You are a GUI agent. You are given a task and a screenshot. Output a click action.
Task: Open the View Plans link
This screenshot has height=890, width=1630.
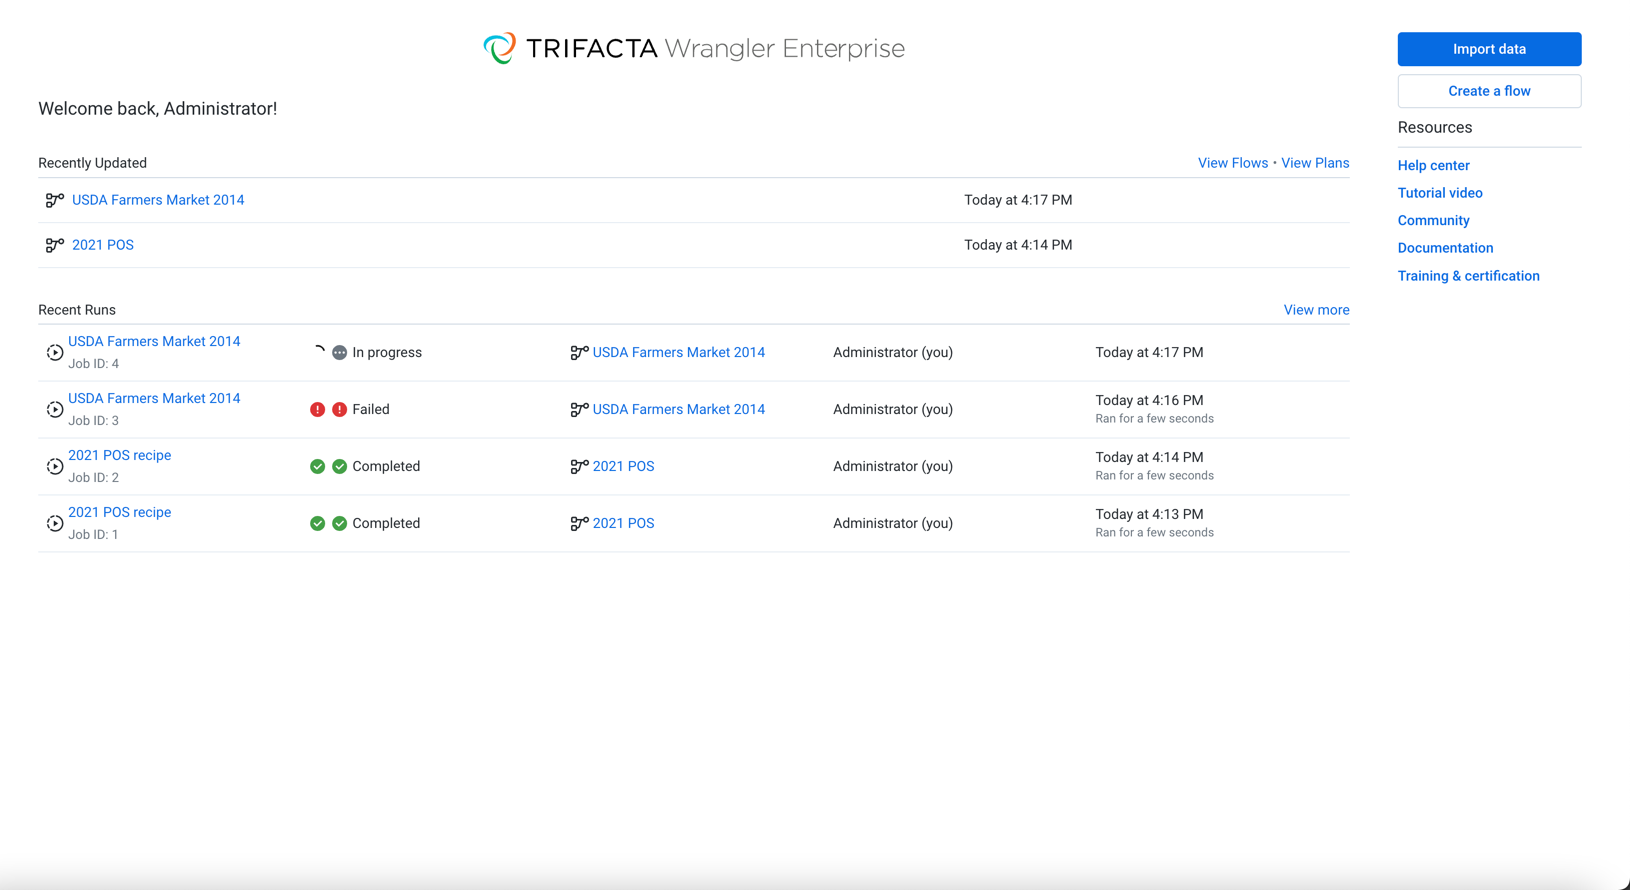coord(1315,163)
